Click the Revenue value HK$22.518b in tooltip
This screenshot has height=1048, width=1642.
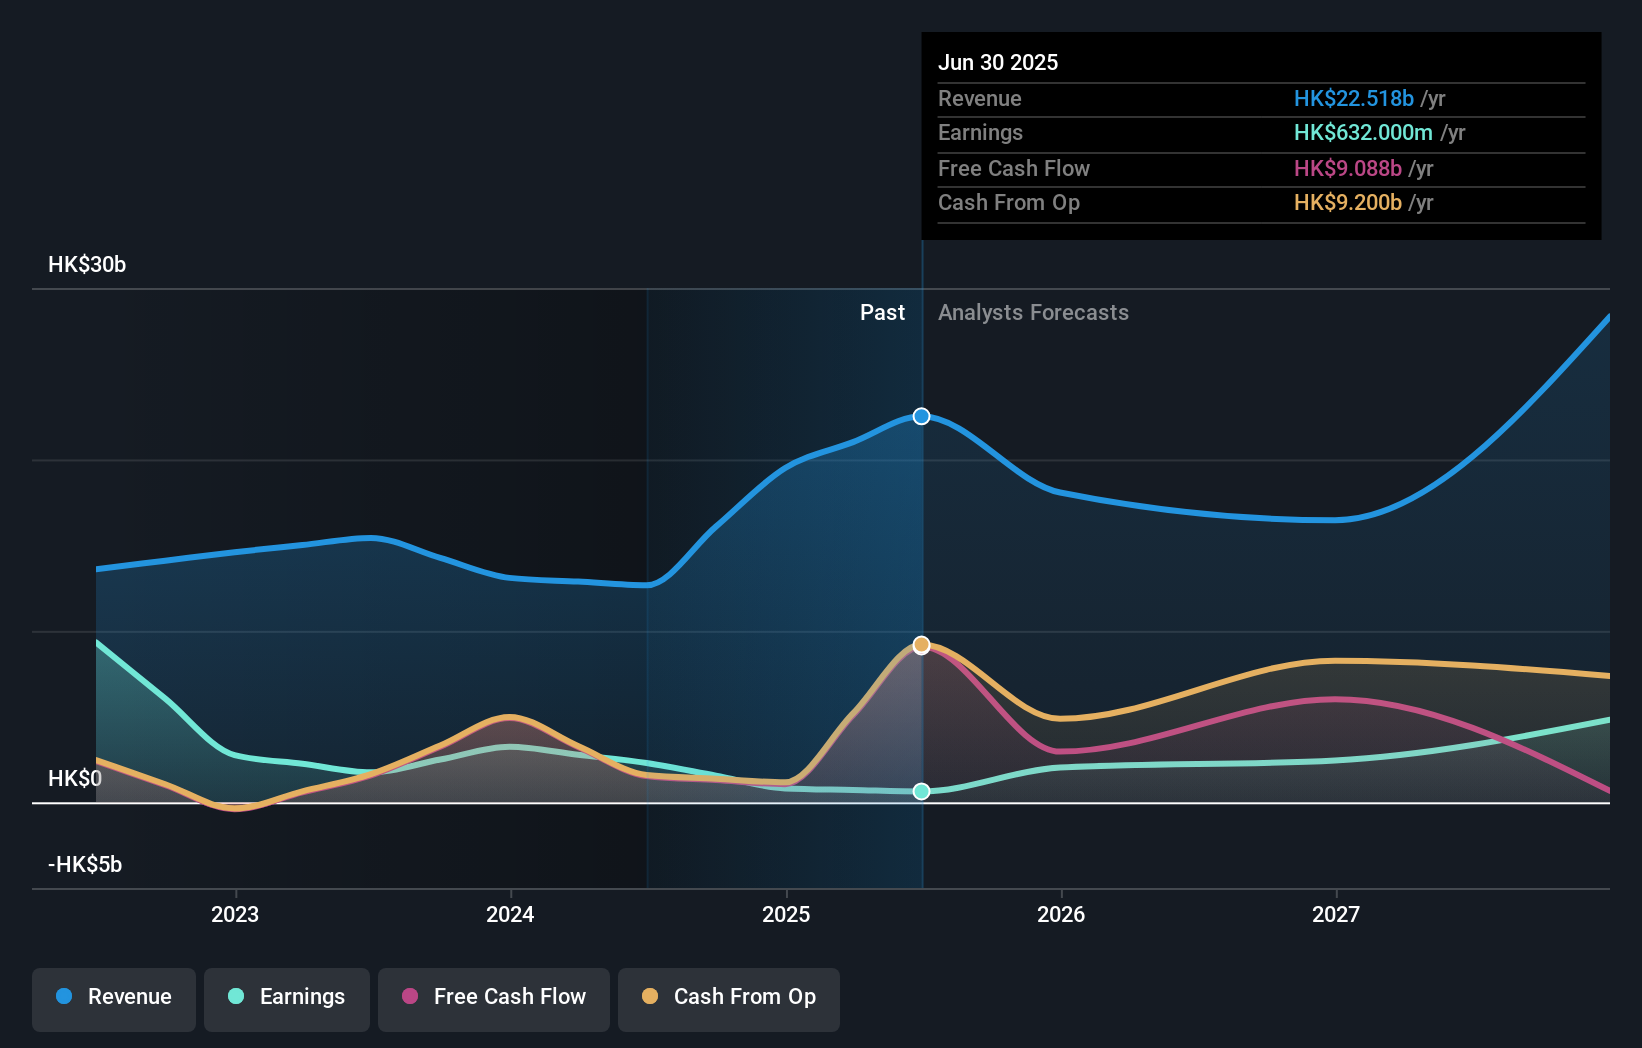tap(1354, 98)
